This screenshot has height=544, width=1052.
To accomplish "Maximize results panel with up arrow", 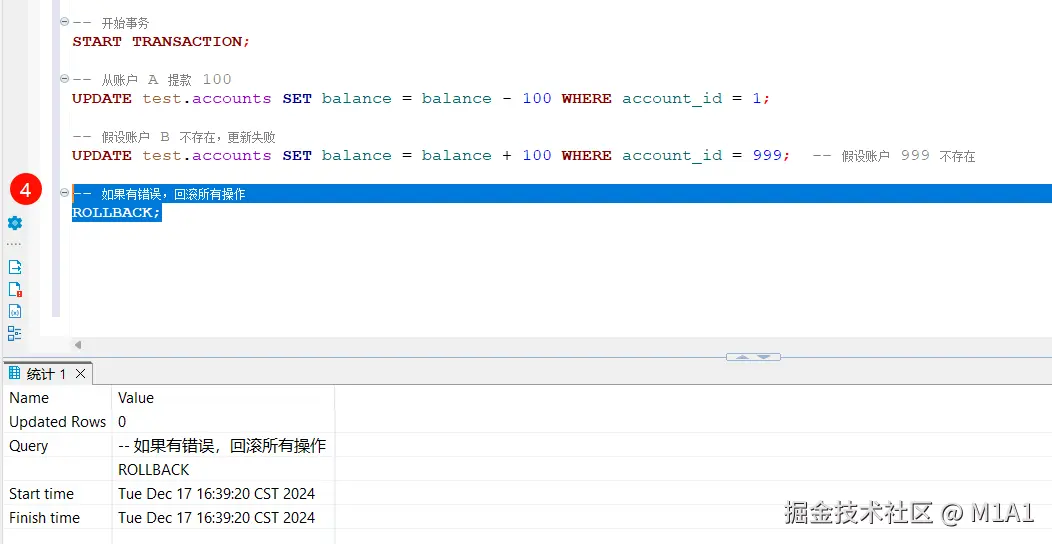I will (742, 357).
